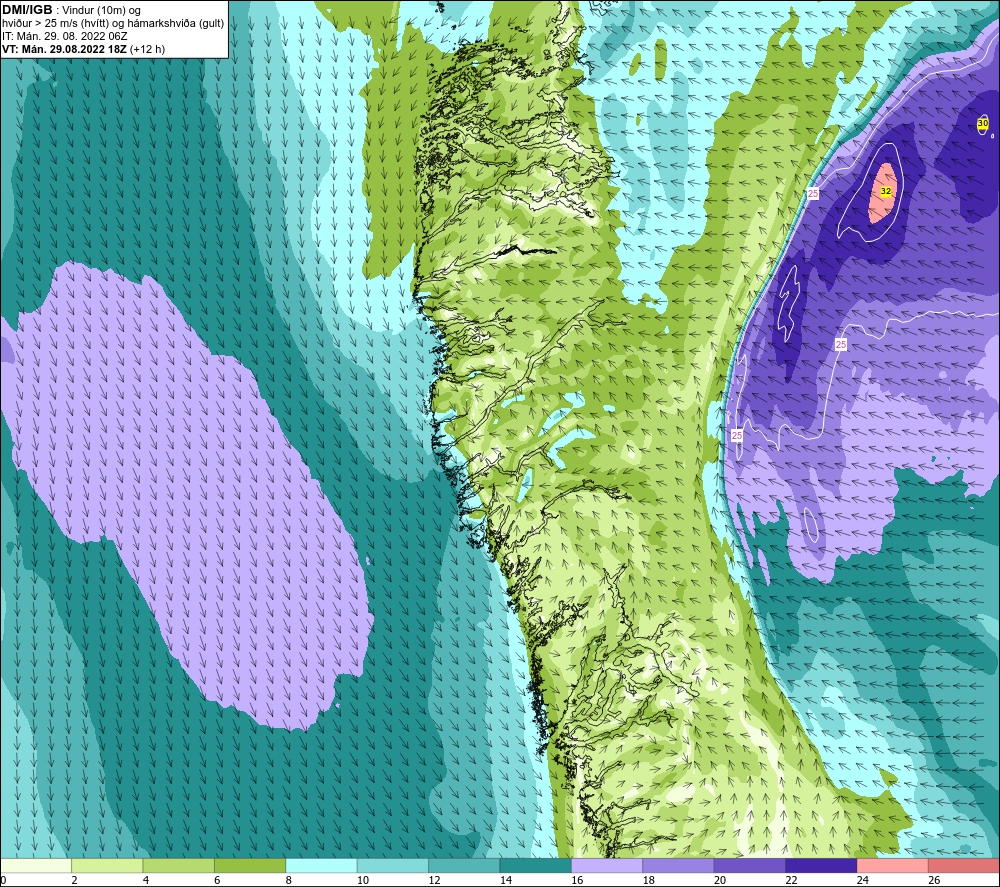Pick the dark indigo 22–24 m/s swatch
Viewport: 1000px width, 887px height.
[x=821, y=865]
